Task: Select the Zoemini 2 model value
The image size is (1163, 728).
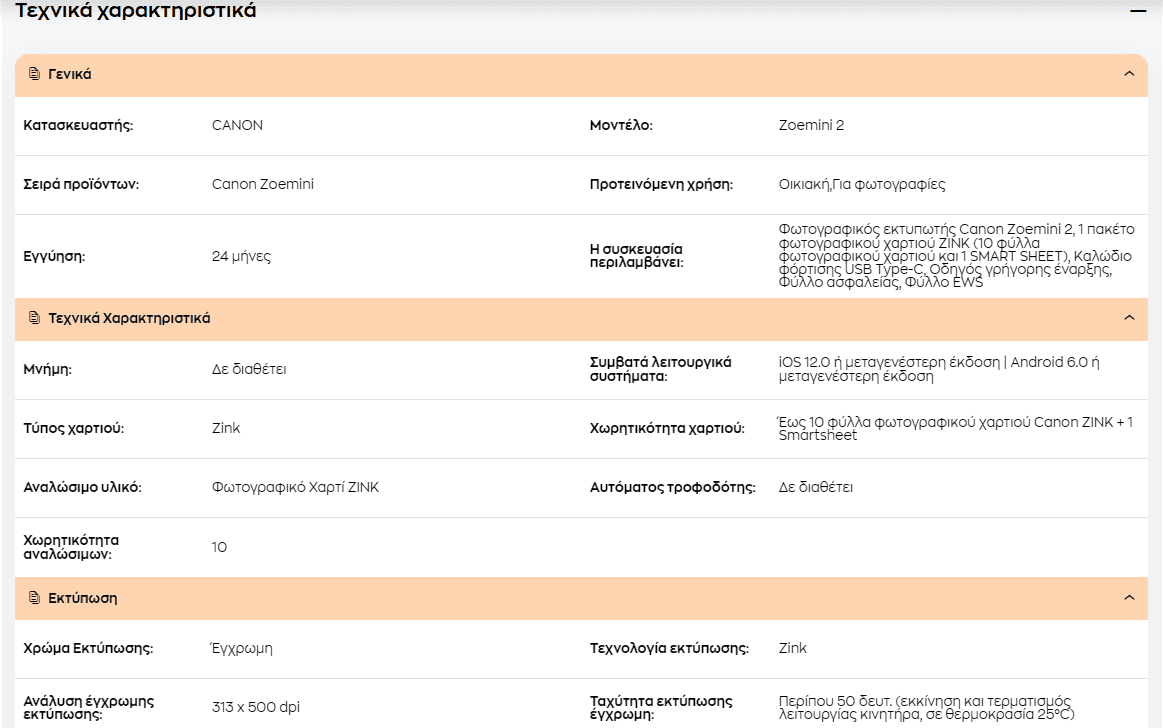Action: [811, 125]
